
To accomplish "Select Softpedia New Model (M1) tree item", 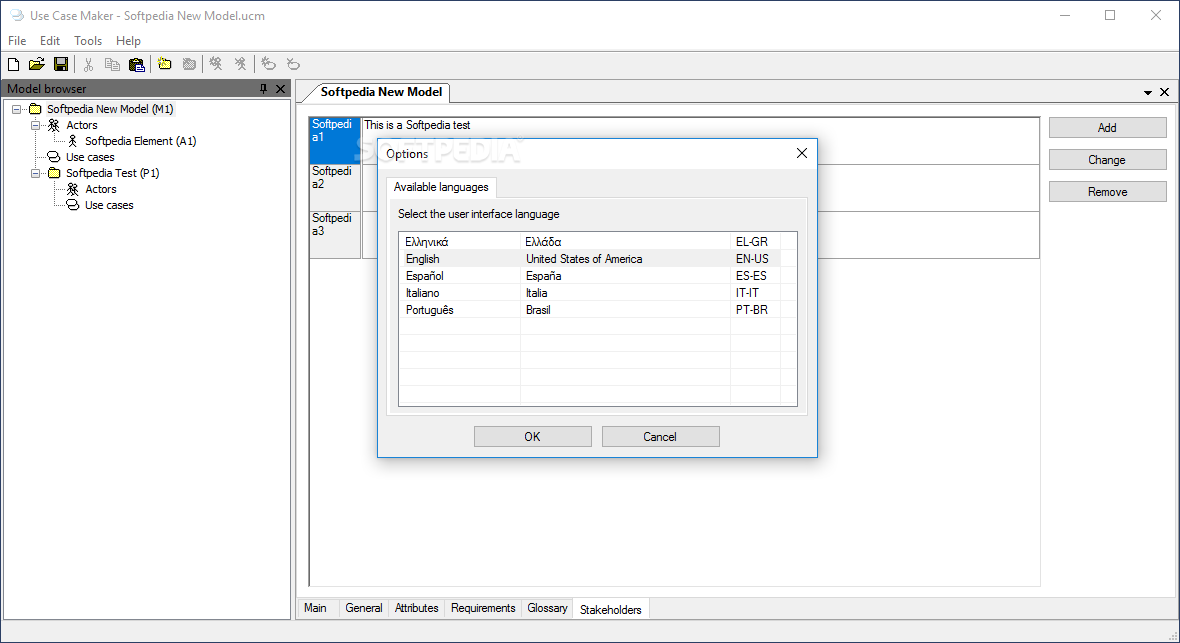I will tap(110, 109).
